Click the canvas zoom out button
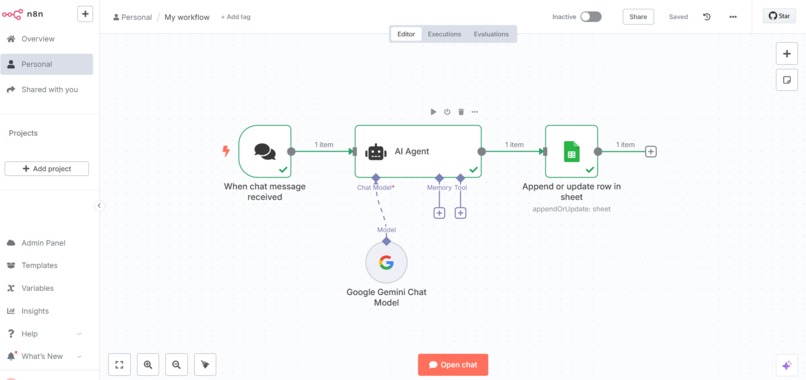This screenshot has height=380, width=806. coord(176,365)
